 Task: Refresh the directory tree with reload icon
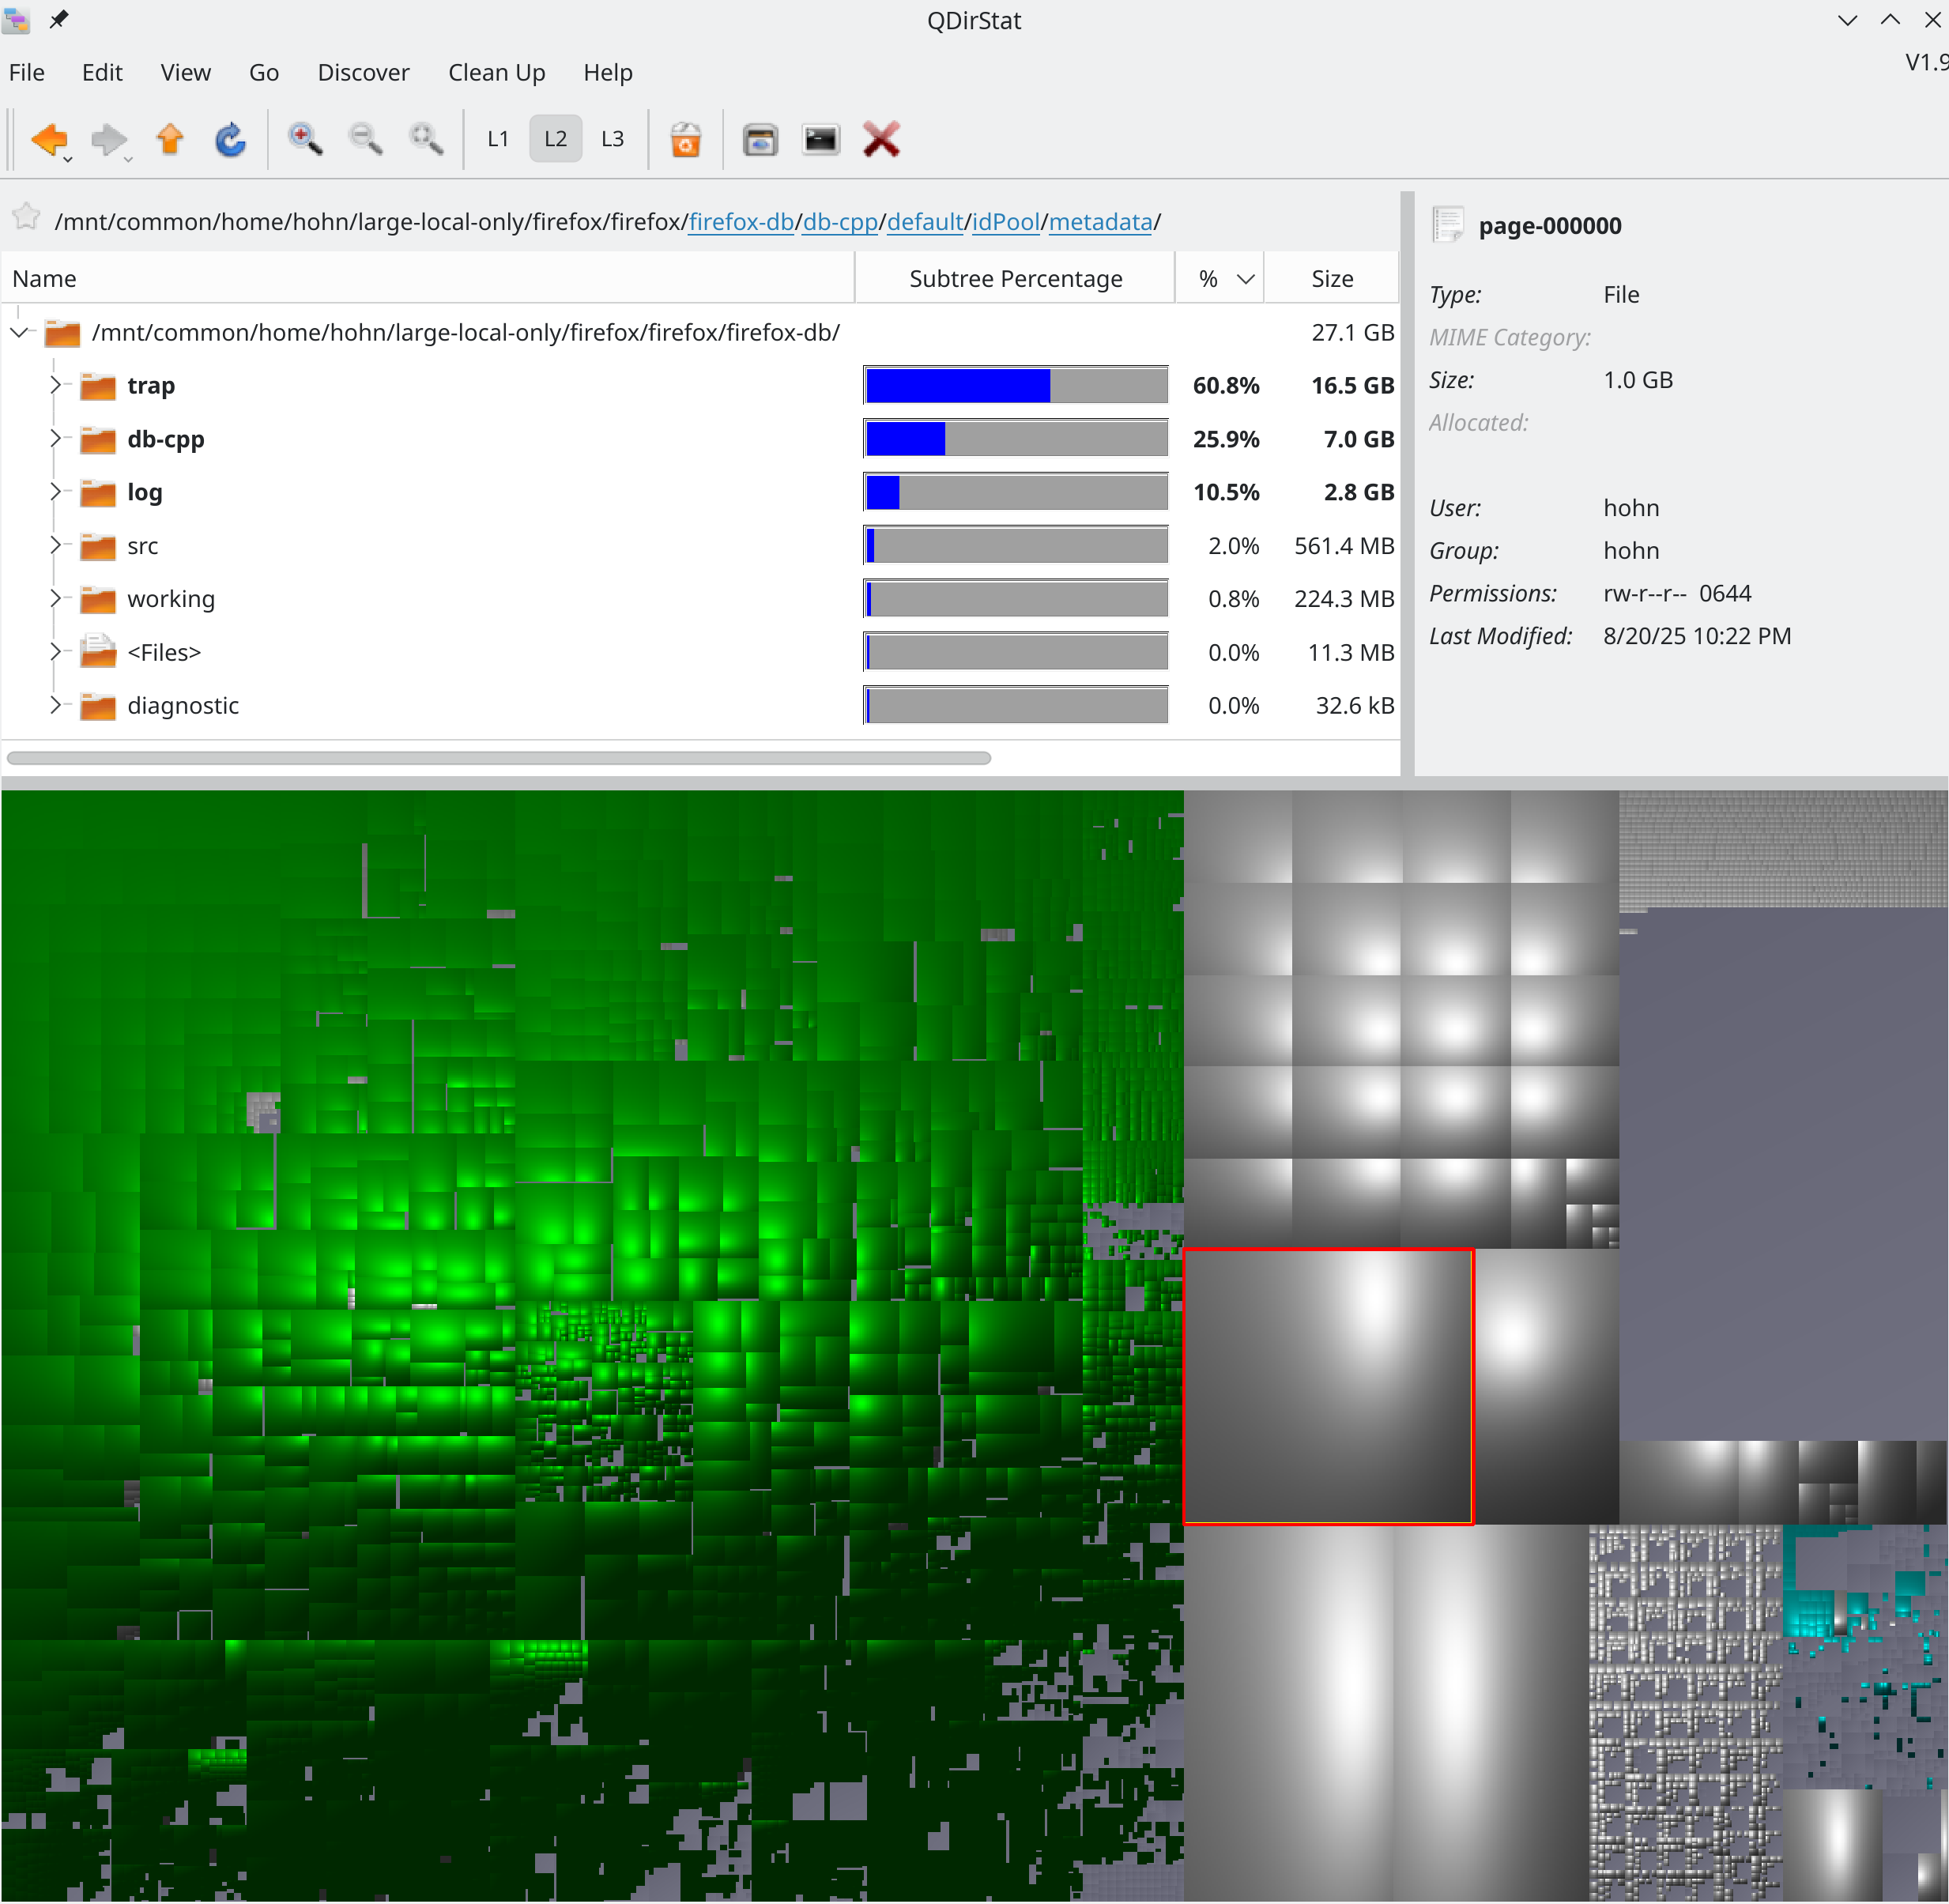pyautogui.click(x=230, y=139)
